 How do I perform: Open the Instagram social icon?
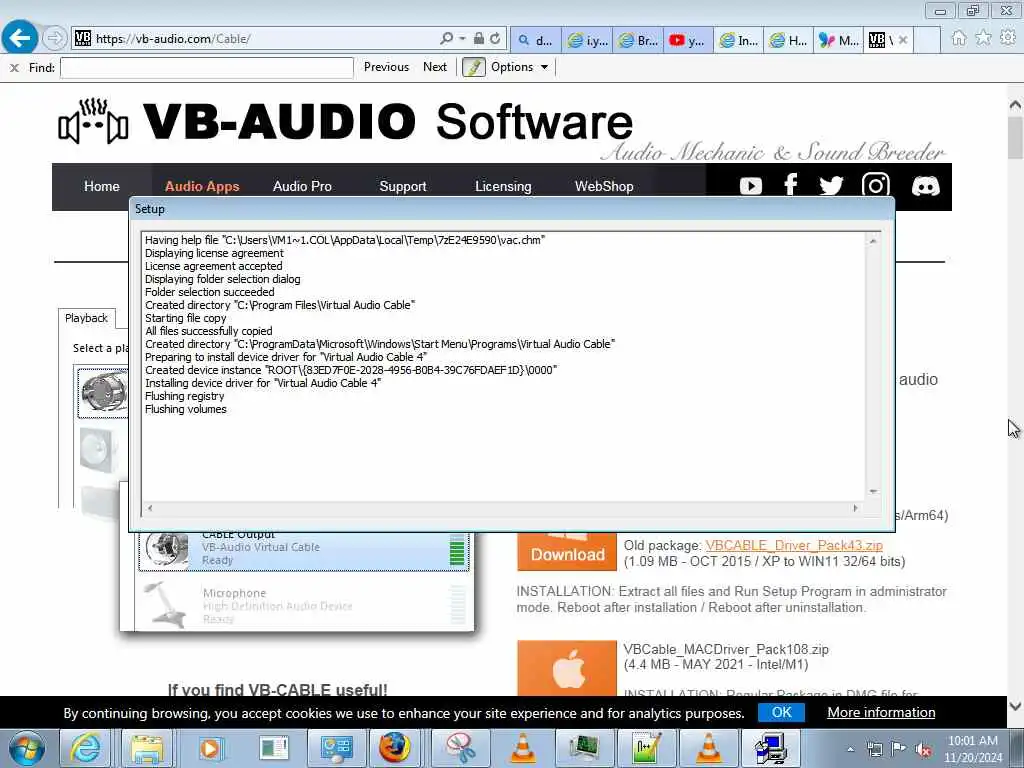click(x=875, y=185)
